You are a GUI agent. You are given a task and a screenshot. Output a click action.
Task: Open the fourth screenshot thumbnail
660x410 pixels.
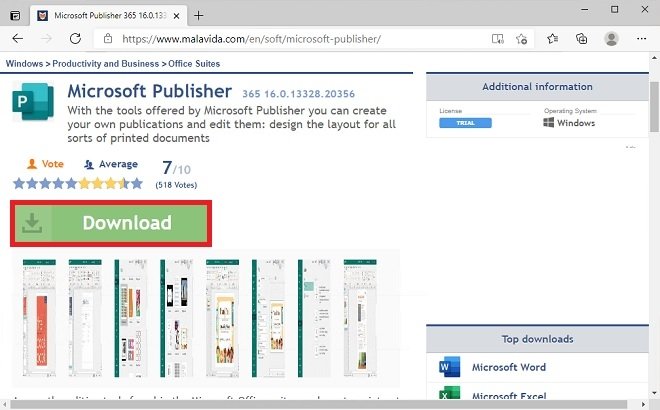pyautogui.click(x=177, y=318)
